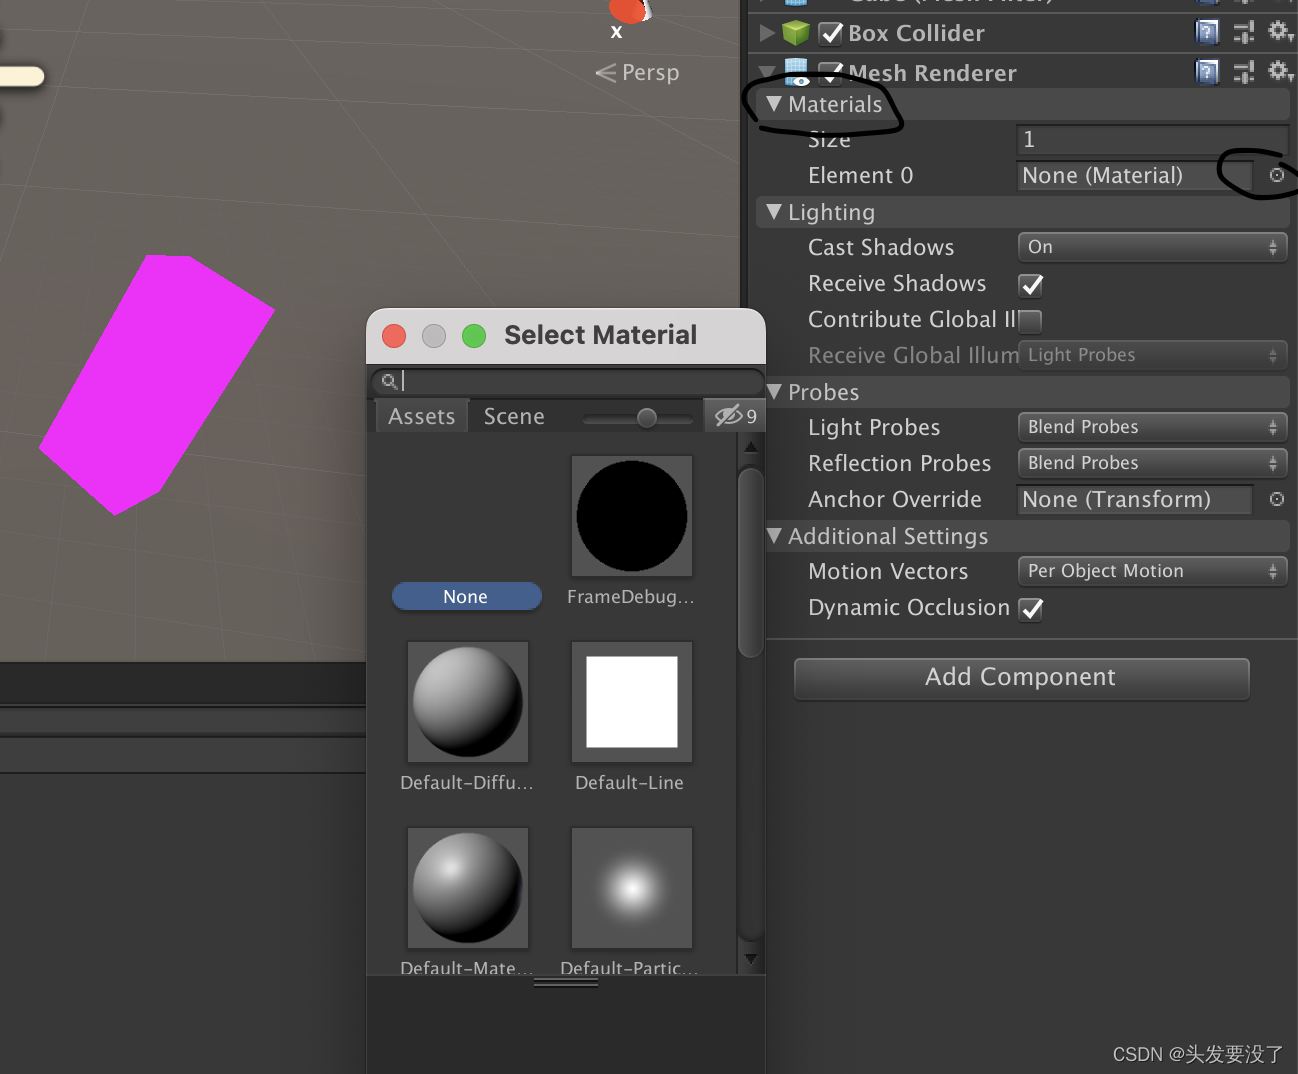
Task: Select the Assets tab
Action: coord(421,415)
